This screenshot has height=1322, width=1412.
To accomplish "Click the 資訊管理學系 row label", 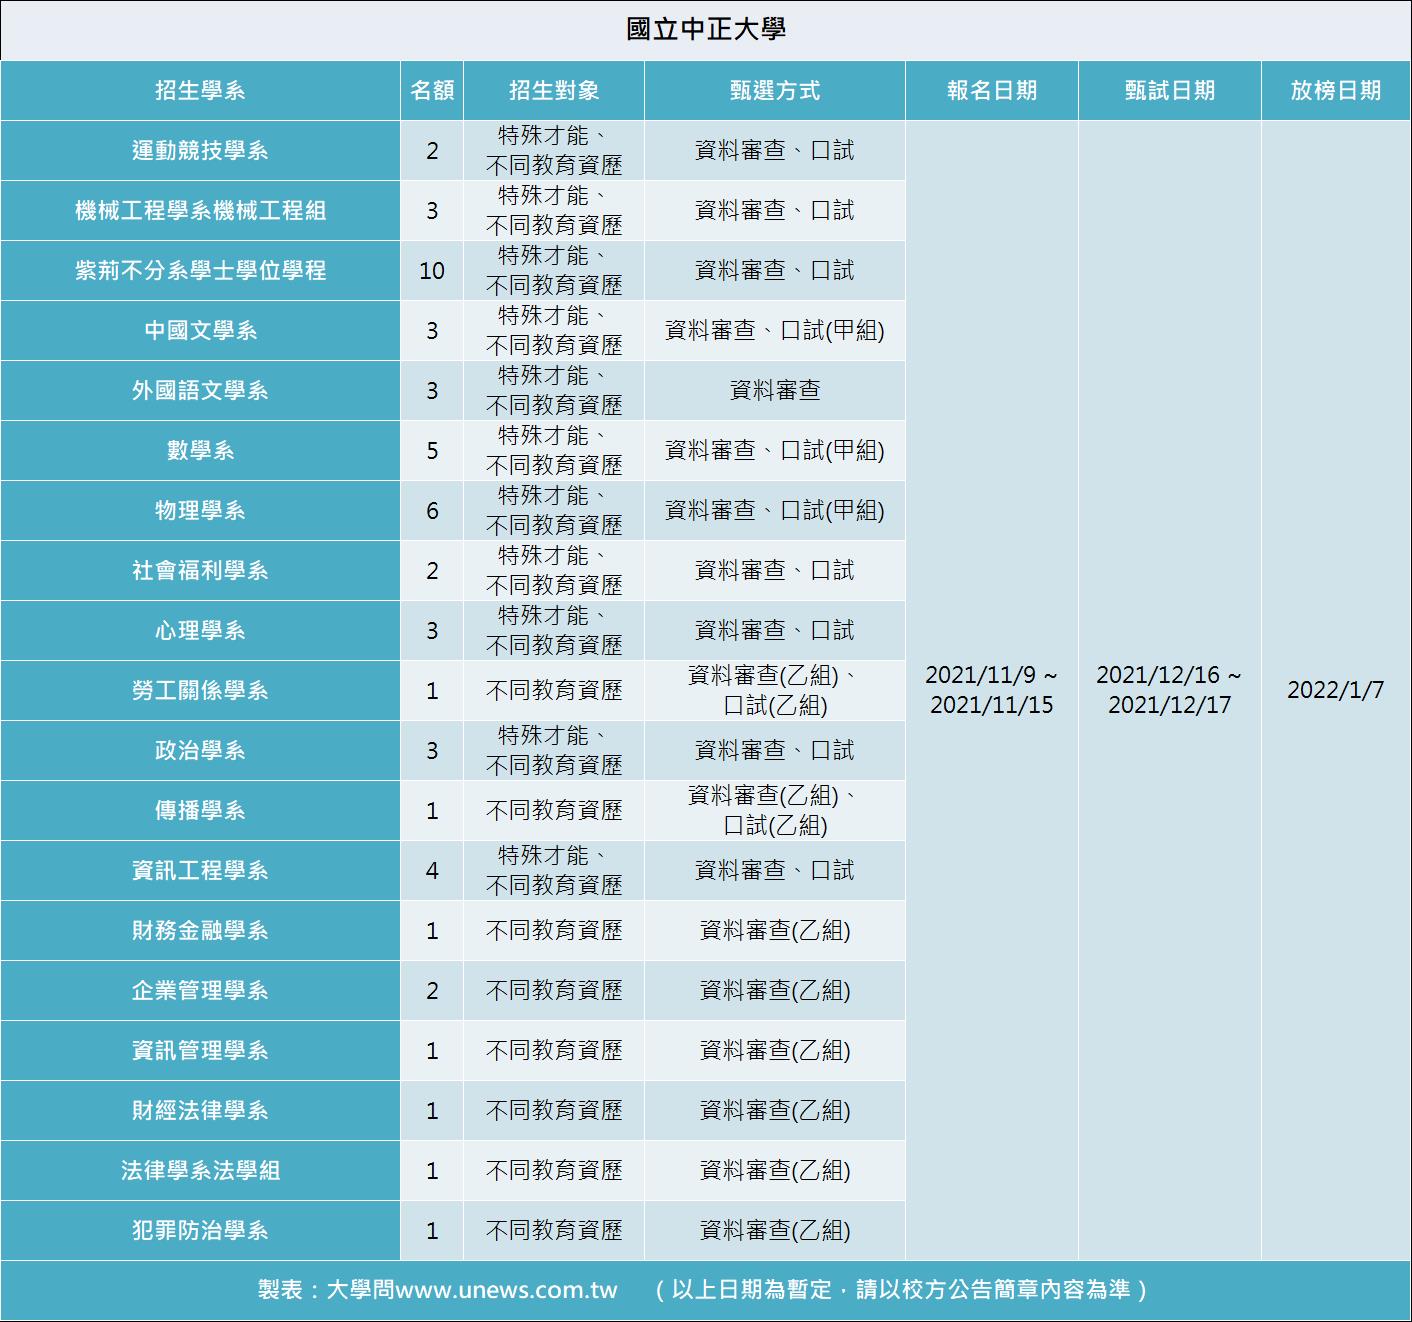I will (200, 1051).
